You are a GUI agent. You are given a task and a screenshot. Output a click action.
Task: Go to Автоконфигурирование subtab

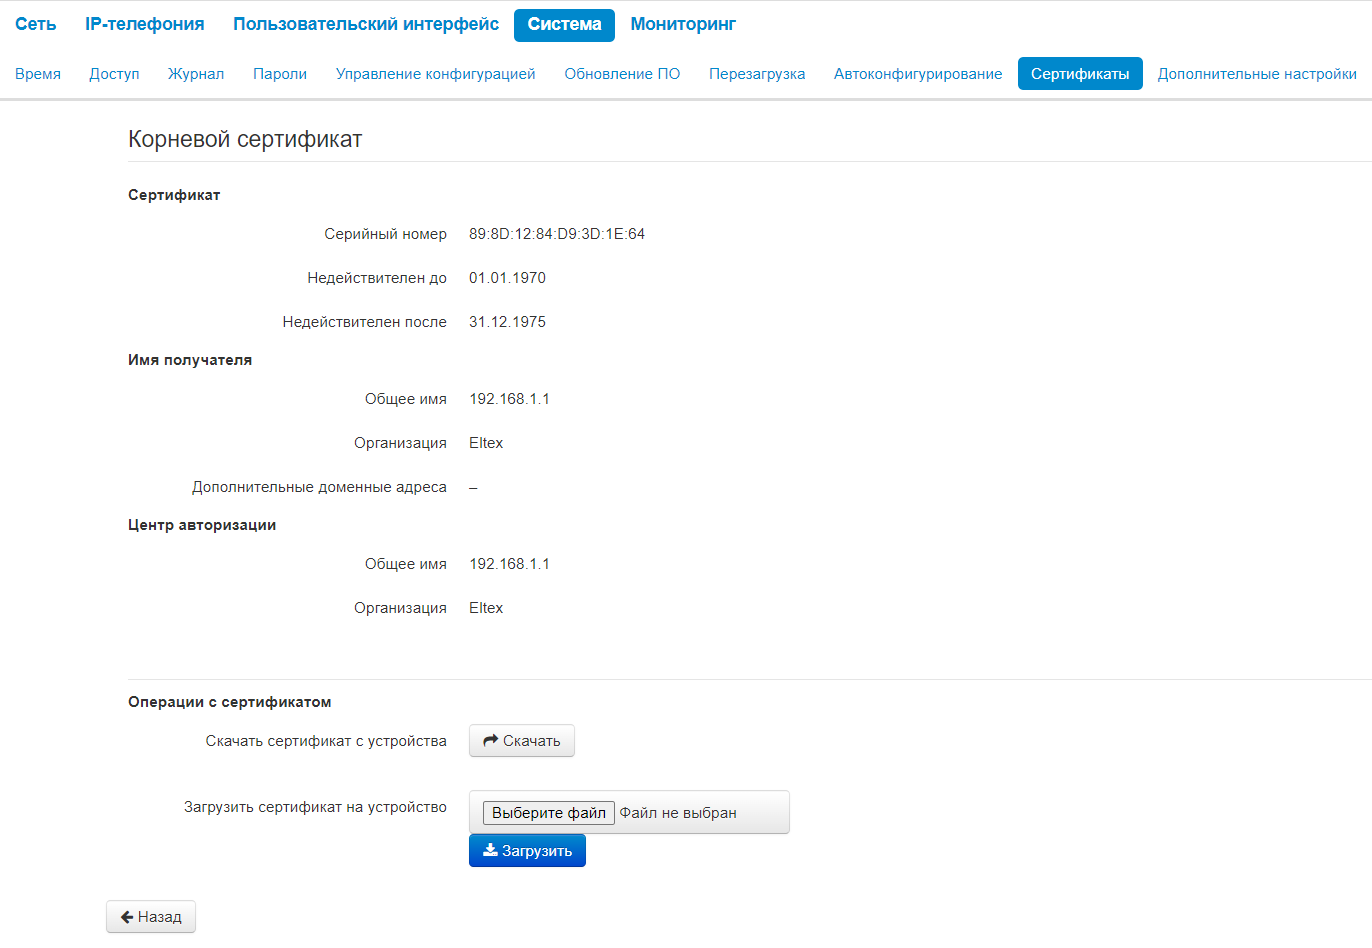pos(918,74)
